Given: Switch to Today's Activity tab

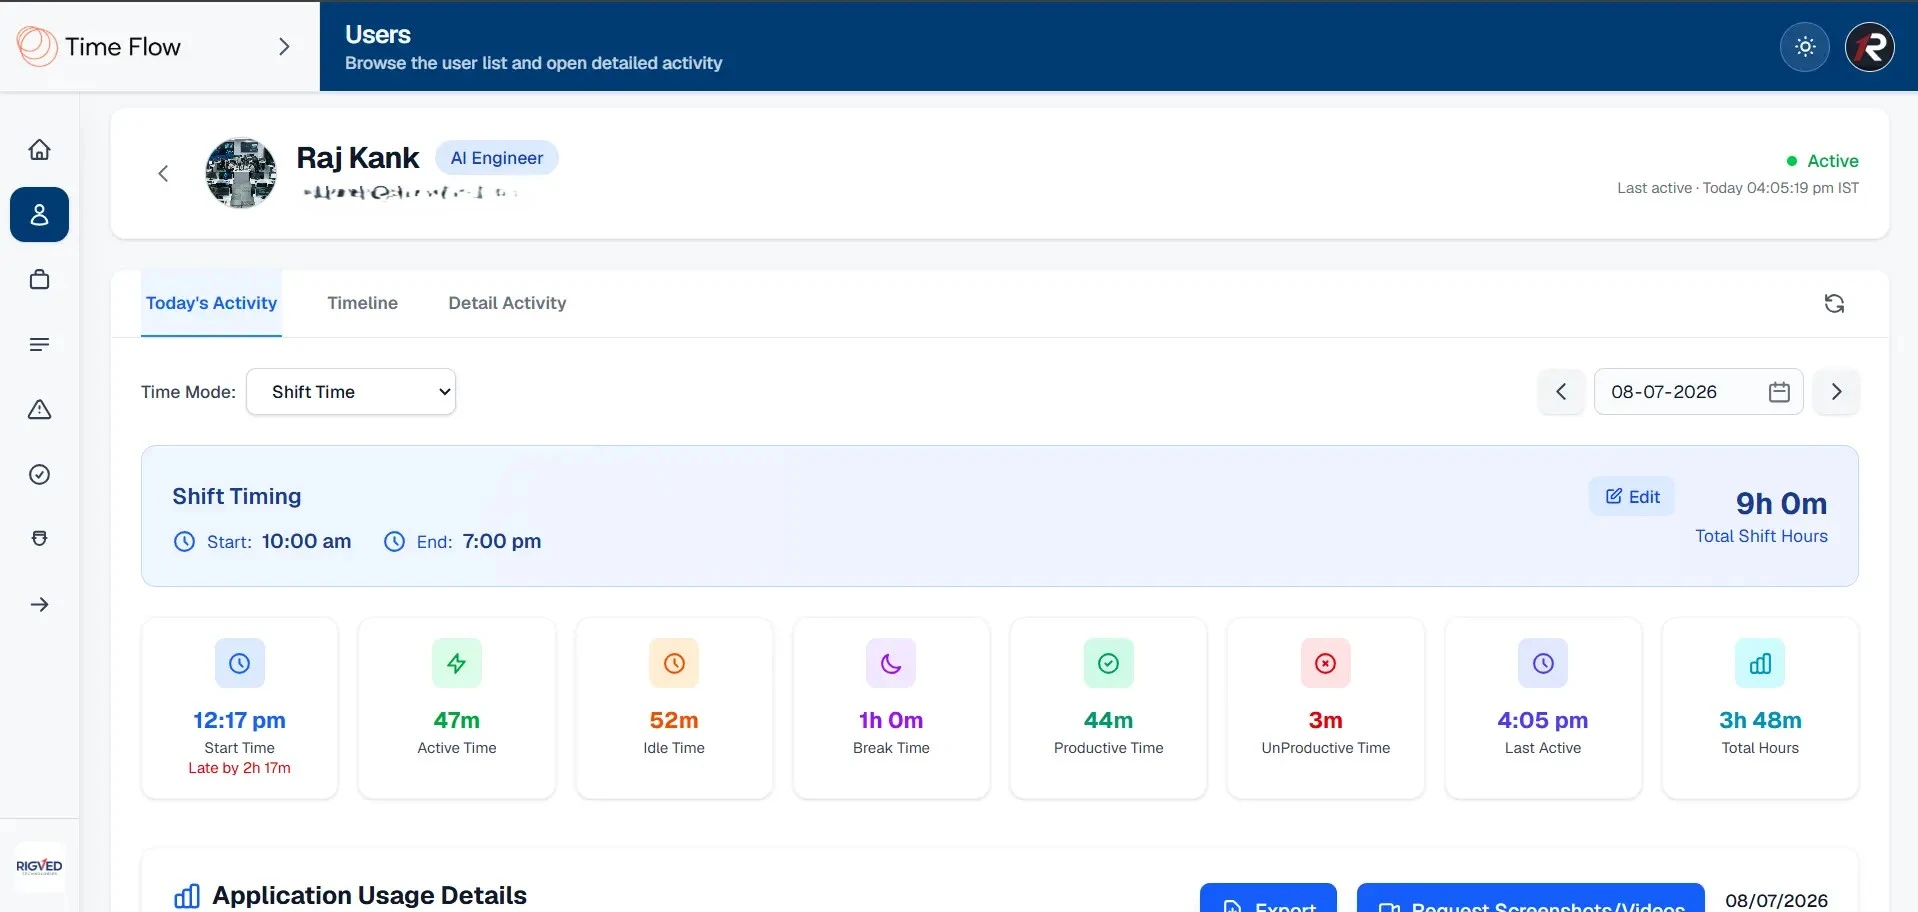Looking at the screenshot, I should [211, 303].
